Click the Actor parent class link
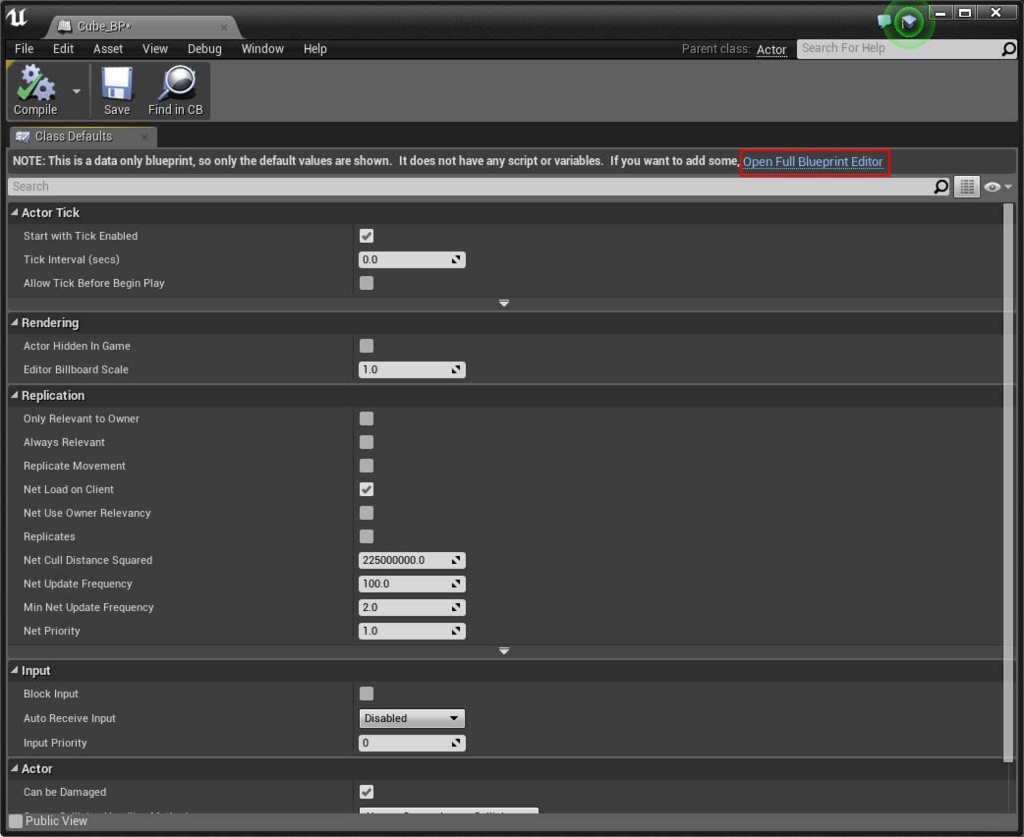1024x837 pixels. (x=771, y=50)
